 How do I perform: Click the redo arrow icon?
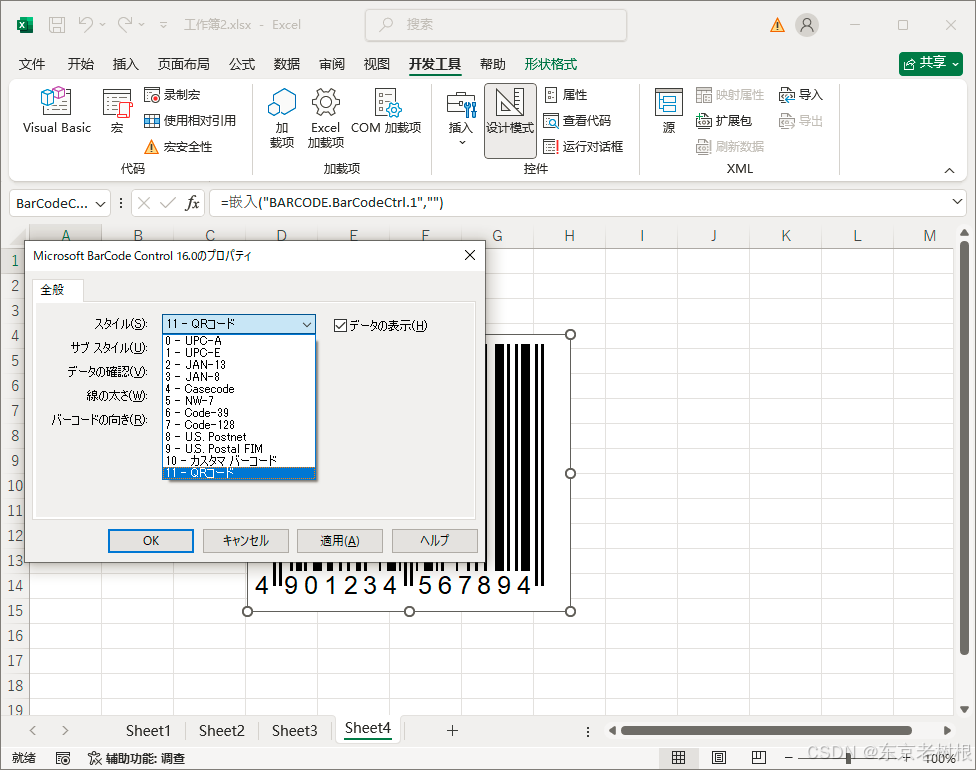(125, 25)
